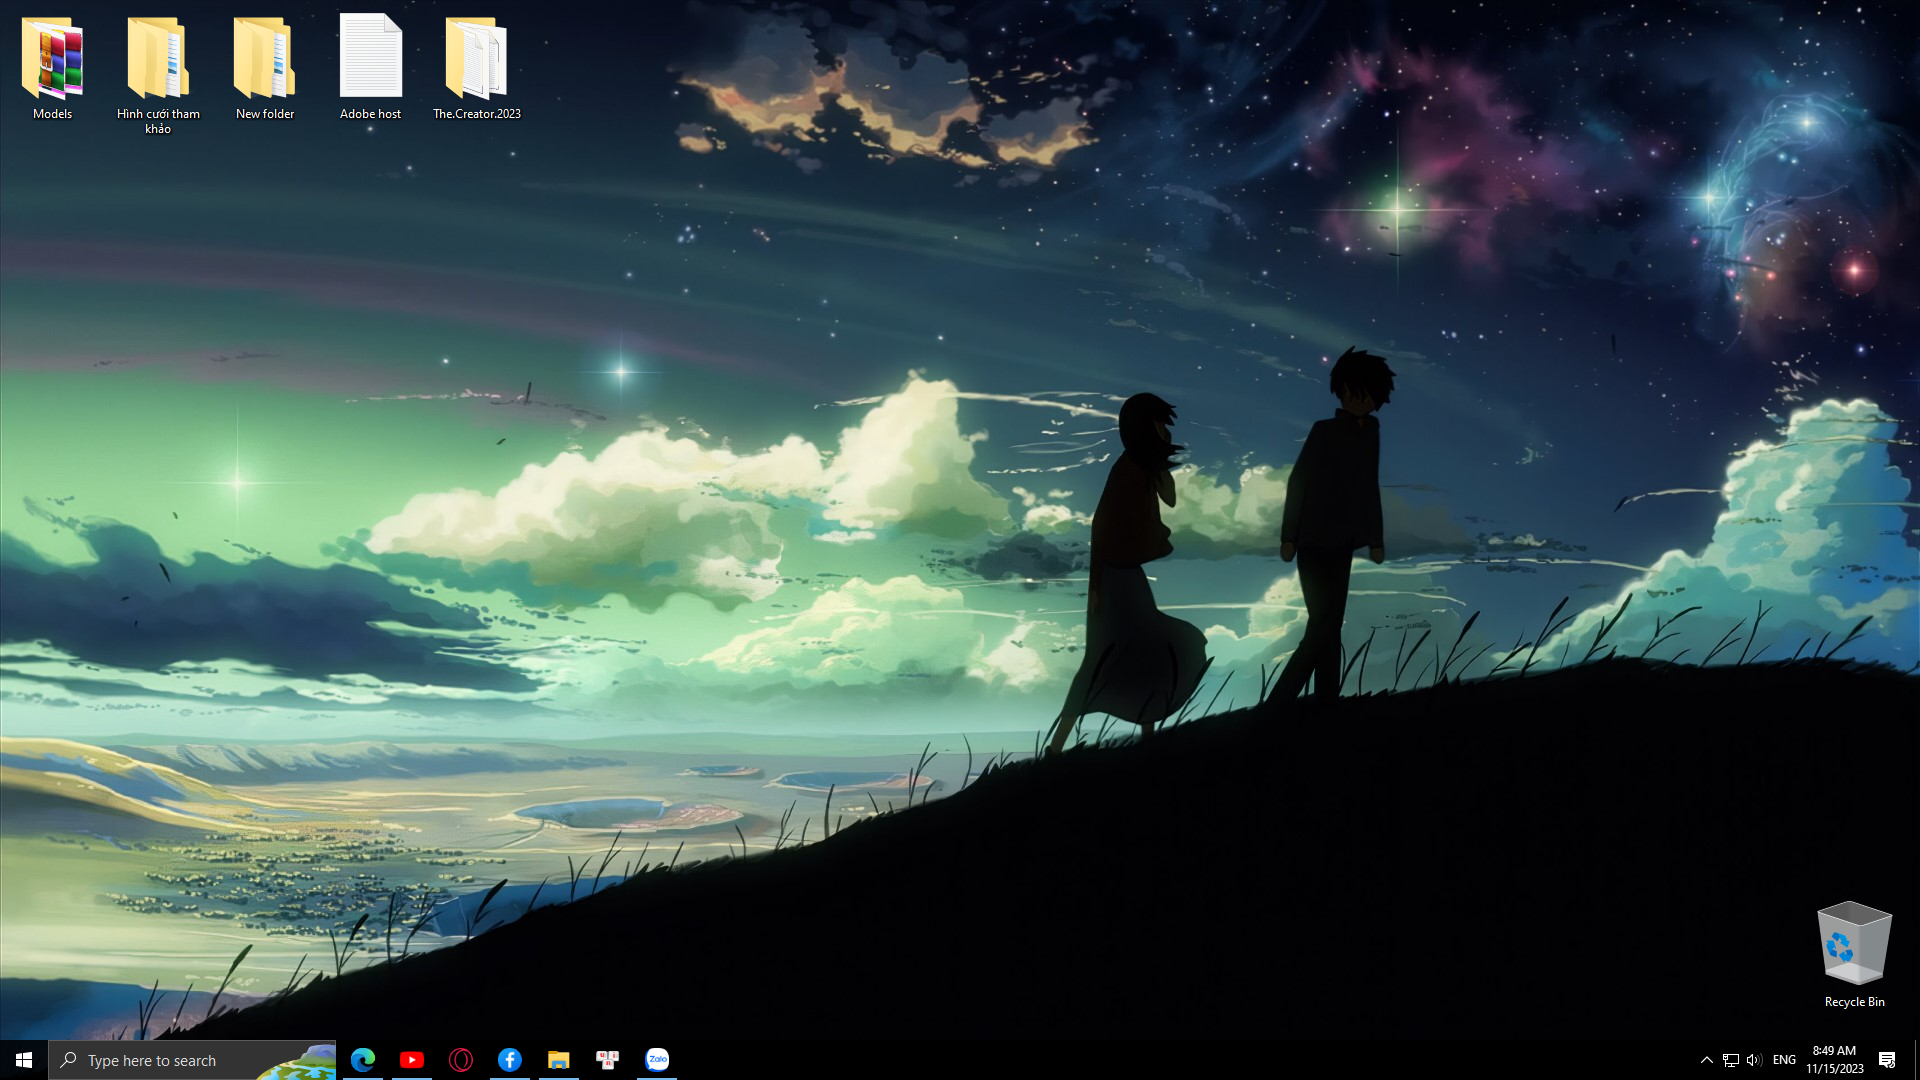The width and height of the screenshot is (1920, 1080).
Task: Select the 'Adobe host' file
Action: tap(371, 66)
